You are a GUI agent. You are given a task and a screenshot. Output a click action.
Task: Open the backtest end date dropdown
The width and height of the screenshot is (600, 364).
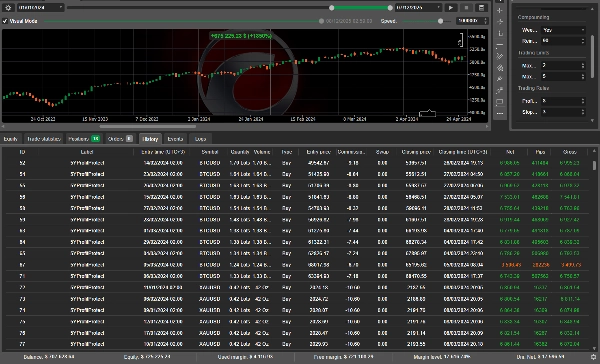418,7
